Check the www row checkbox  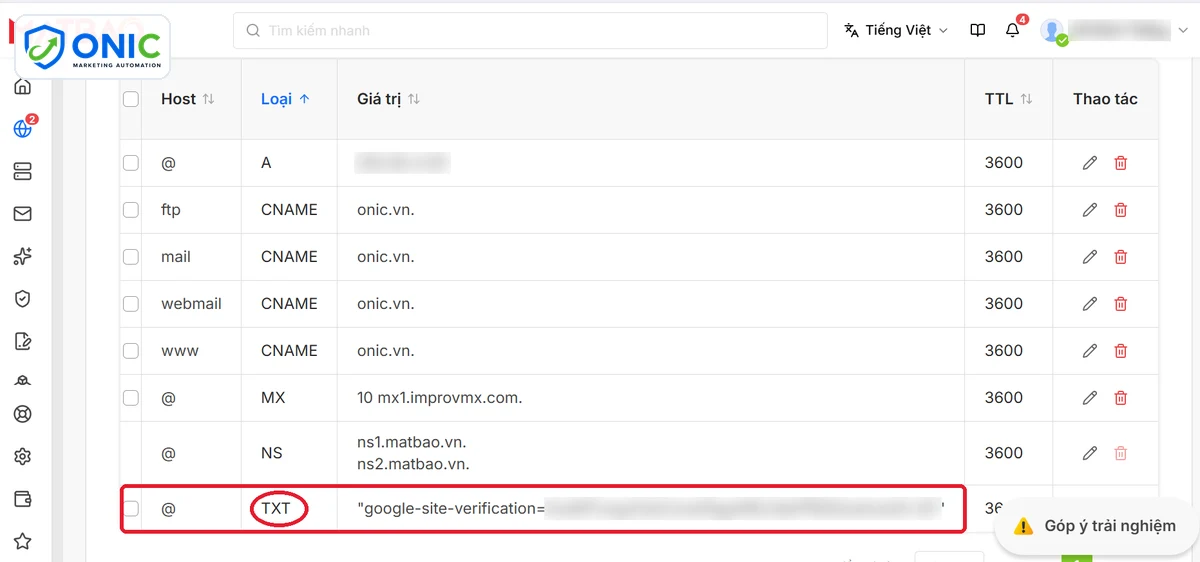pos(131,351)
